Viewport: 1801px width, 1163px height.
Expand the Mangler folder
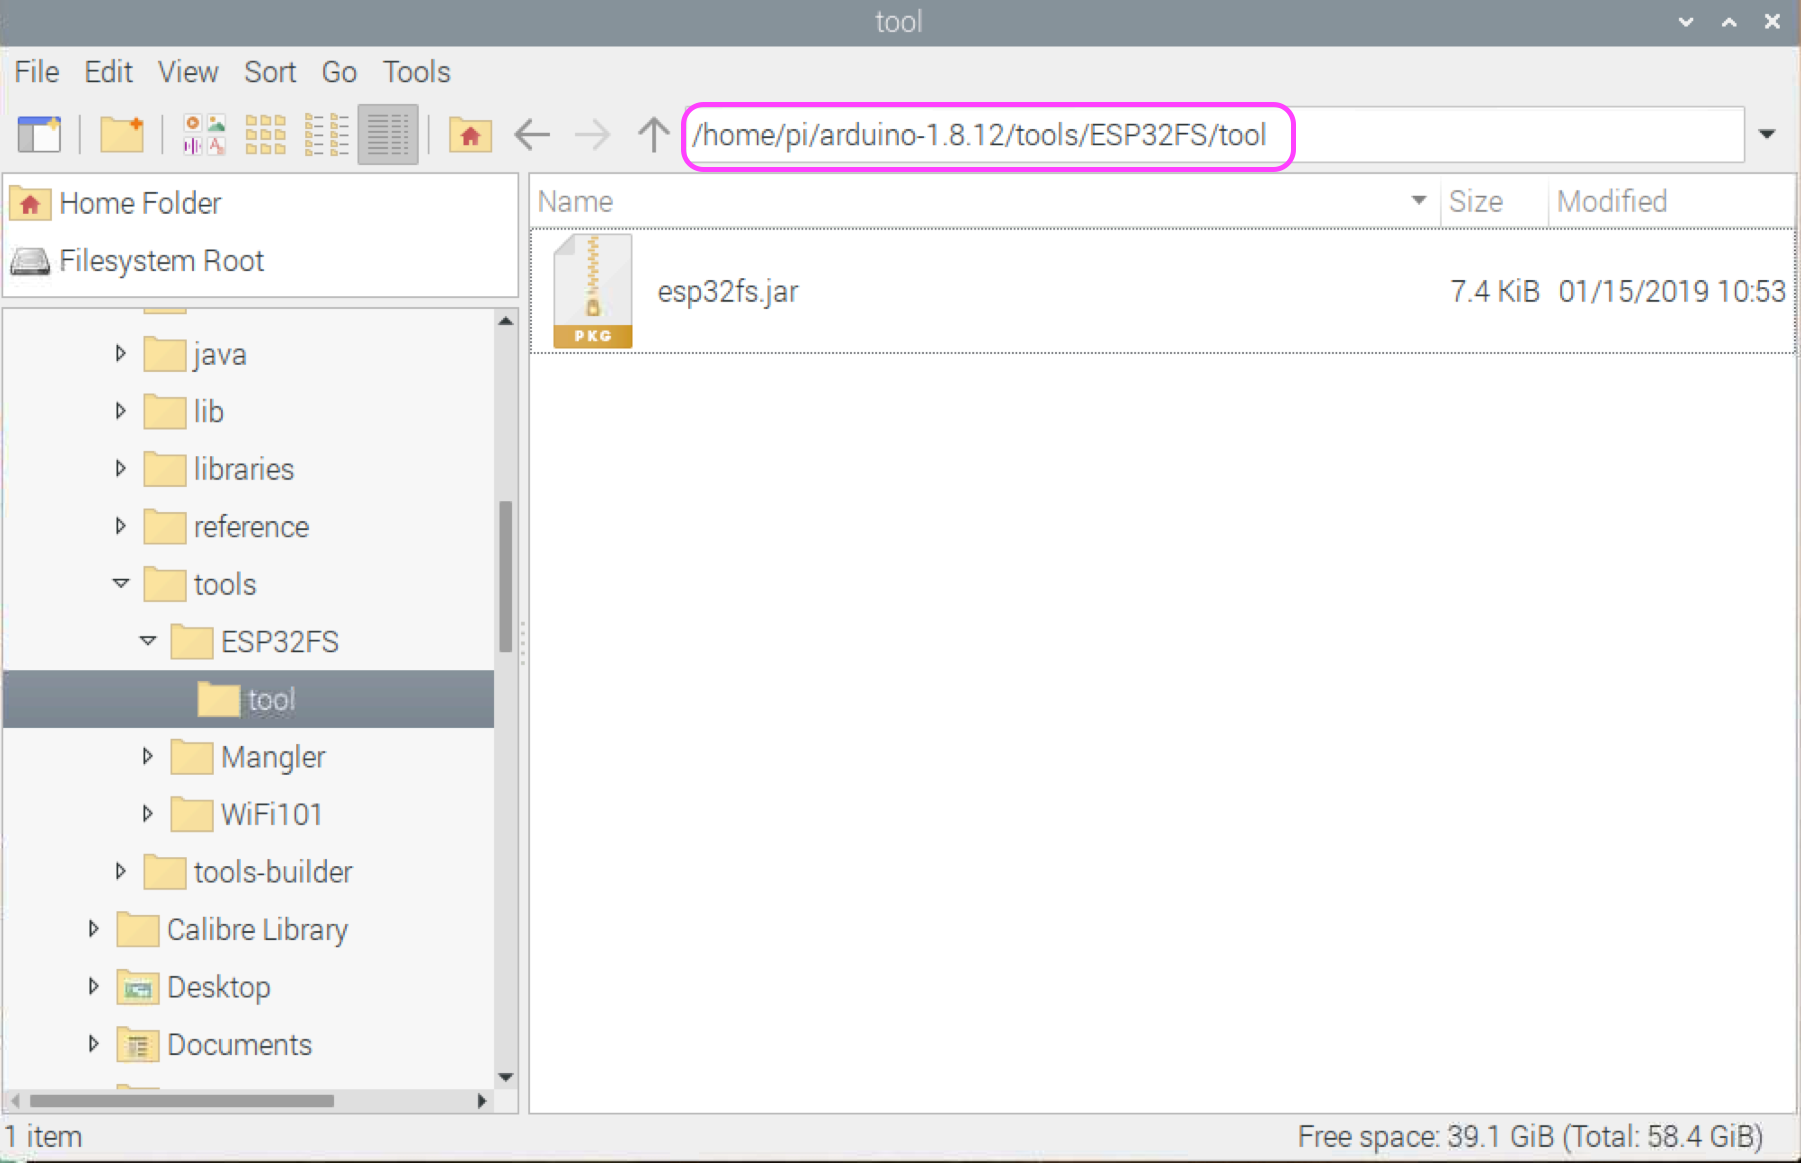pyautogui.click(x=147, y=756)
